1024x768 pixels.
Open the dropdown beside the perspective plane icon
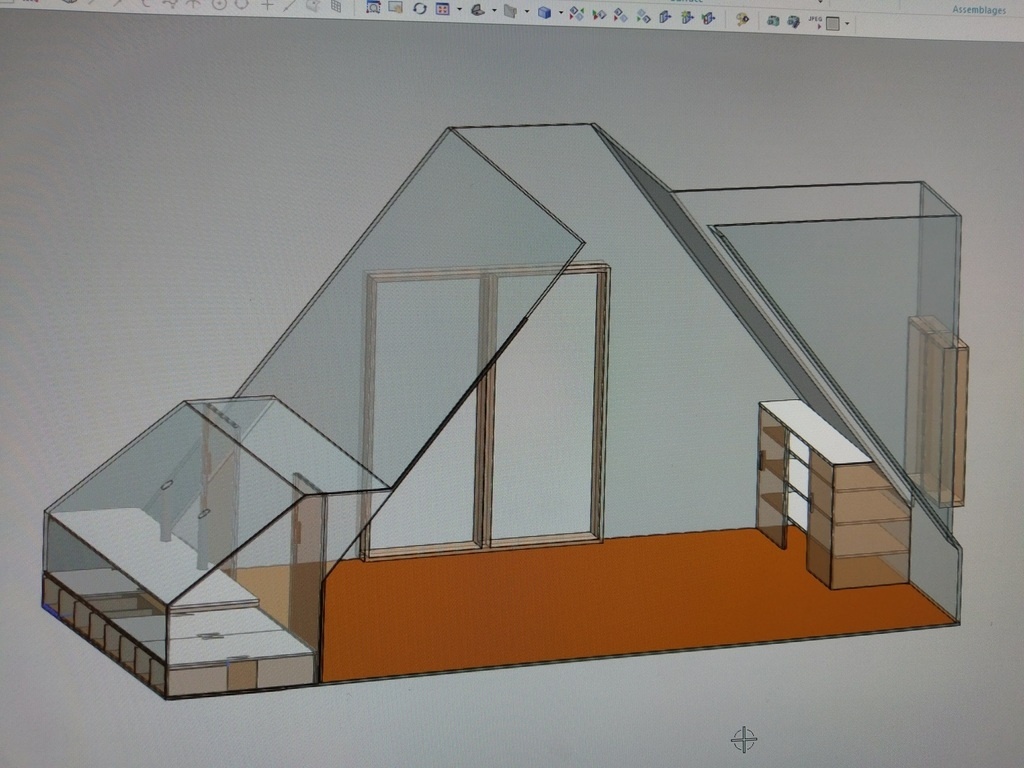pos(494,10)
